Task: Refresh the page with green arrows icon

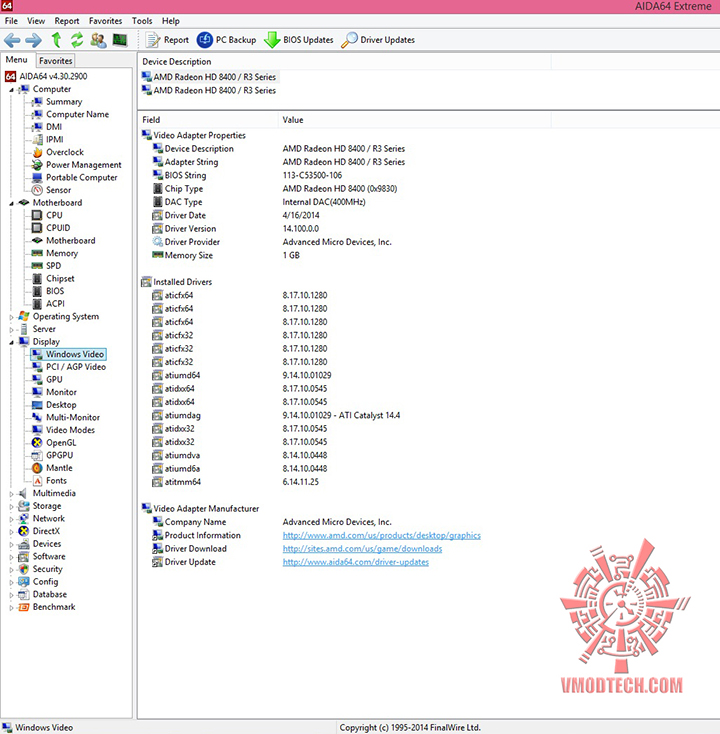Action: pyautogui.click(x=77, y=40)
